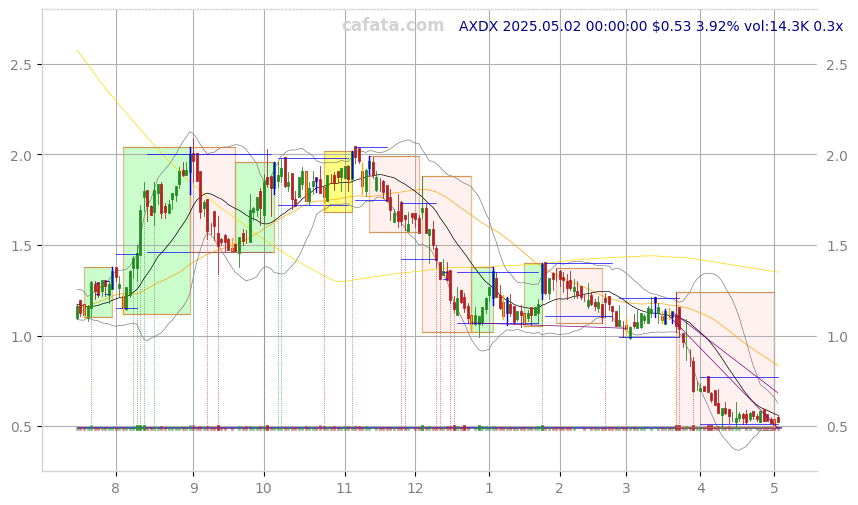The image size is (858, 505).
Task: Click month label 5 on x-axis
Action: 774,488
